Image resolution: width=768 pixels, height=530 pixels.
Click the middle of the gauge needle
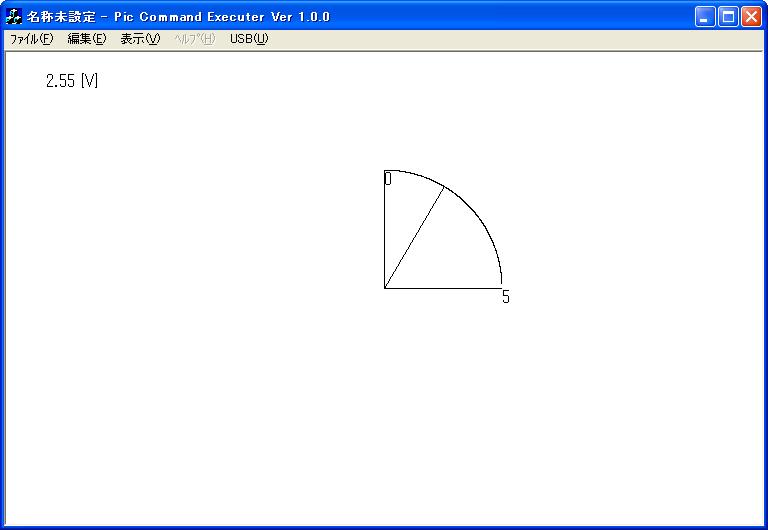(414, 237)
